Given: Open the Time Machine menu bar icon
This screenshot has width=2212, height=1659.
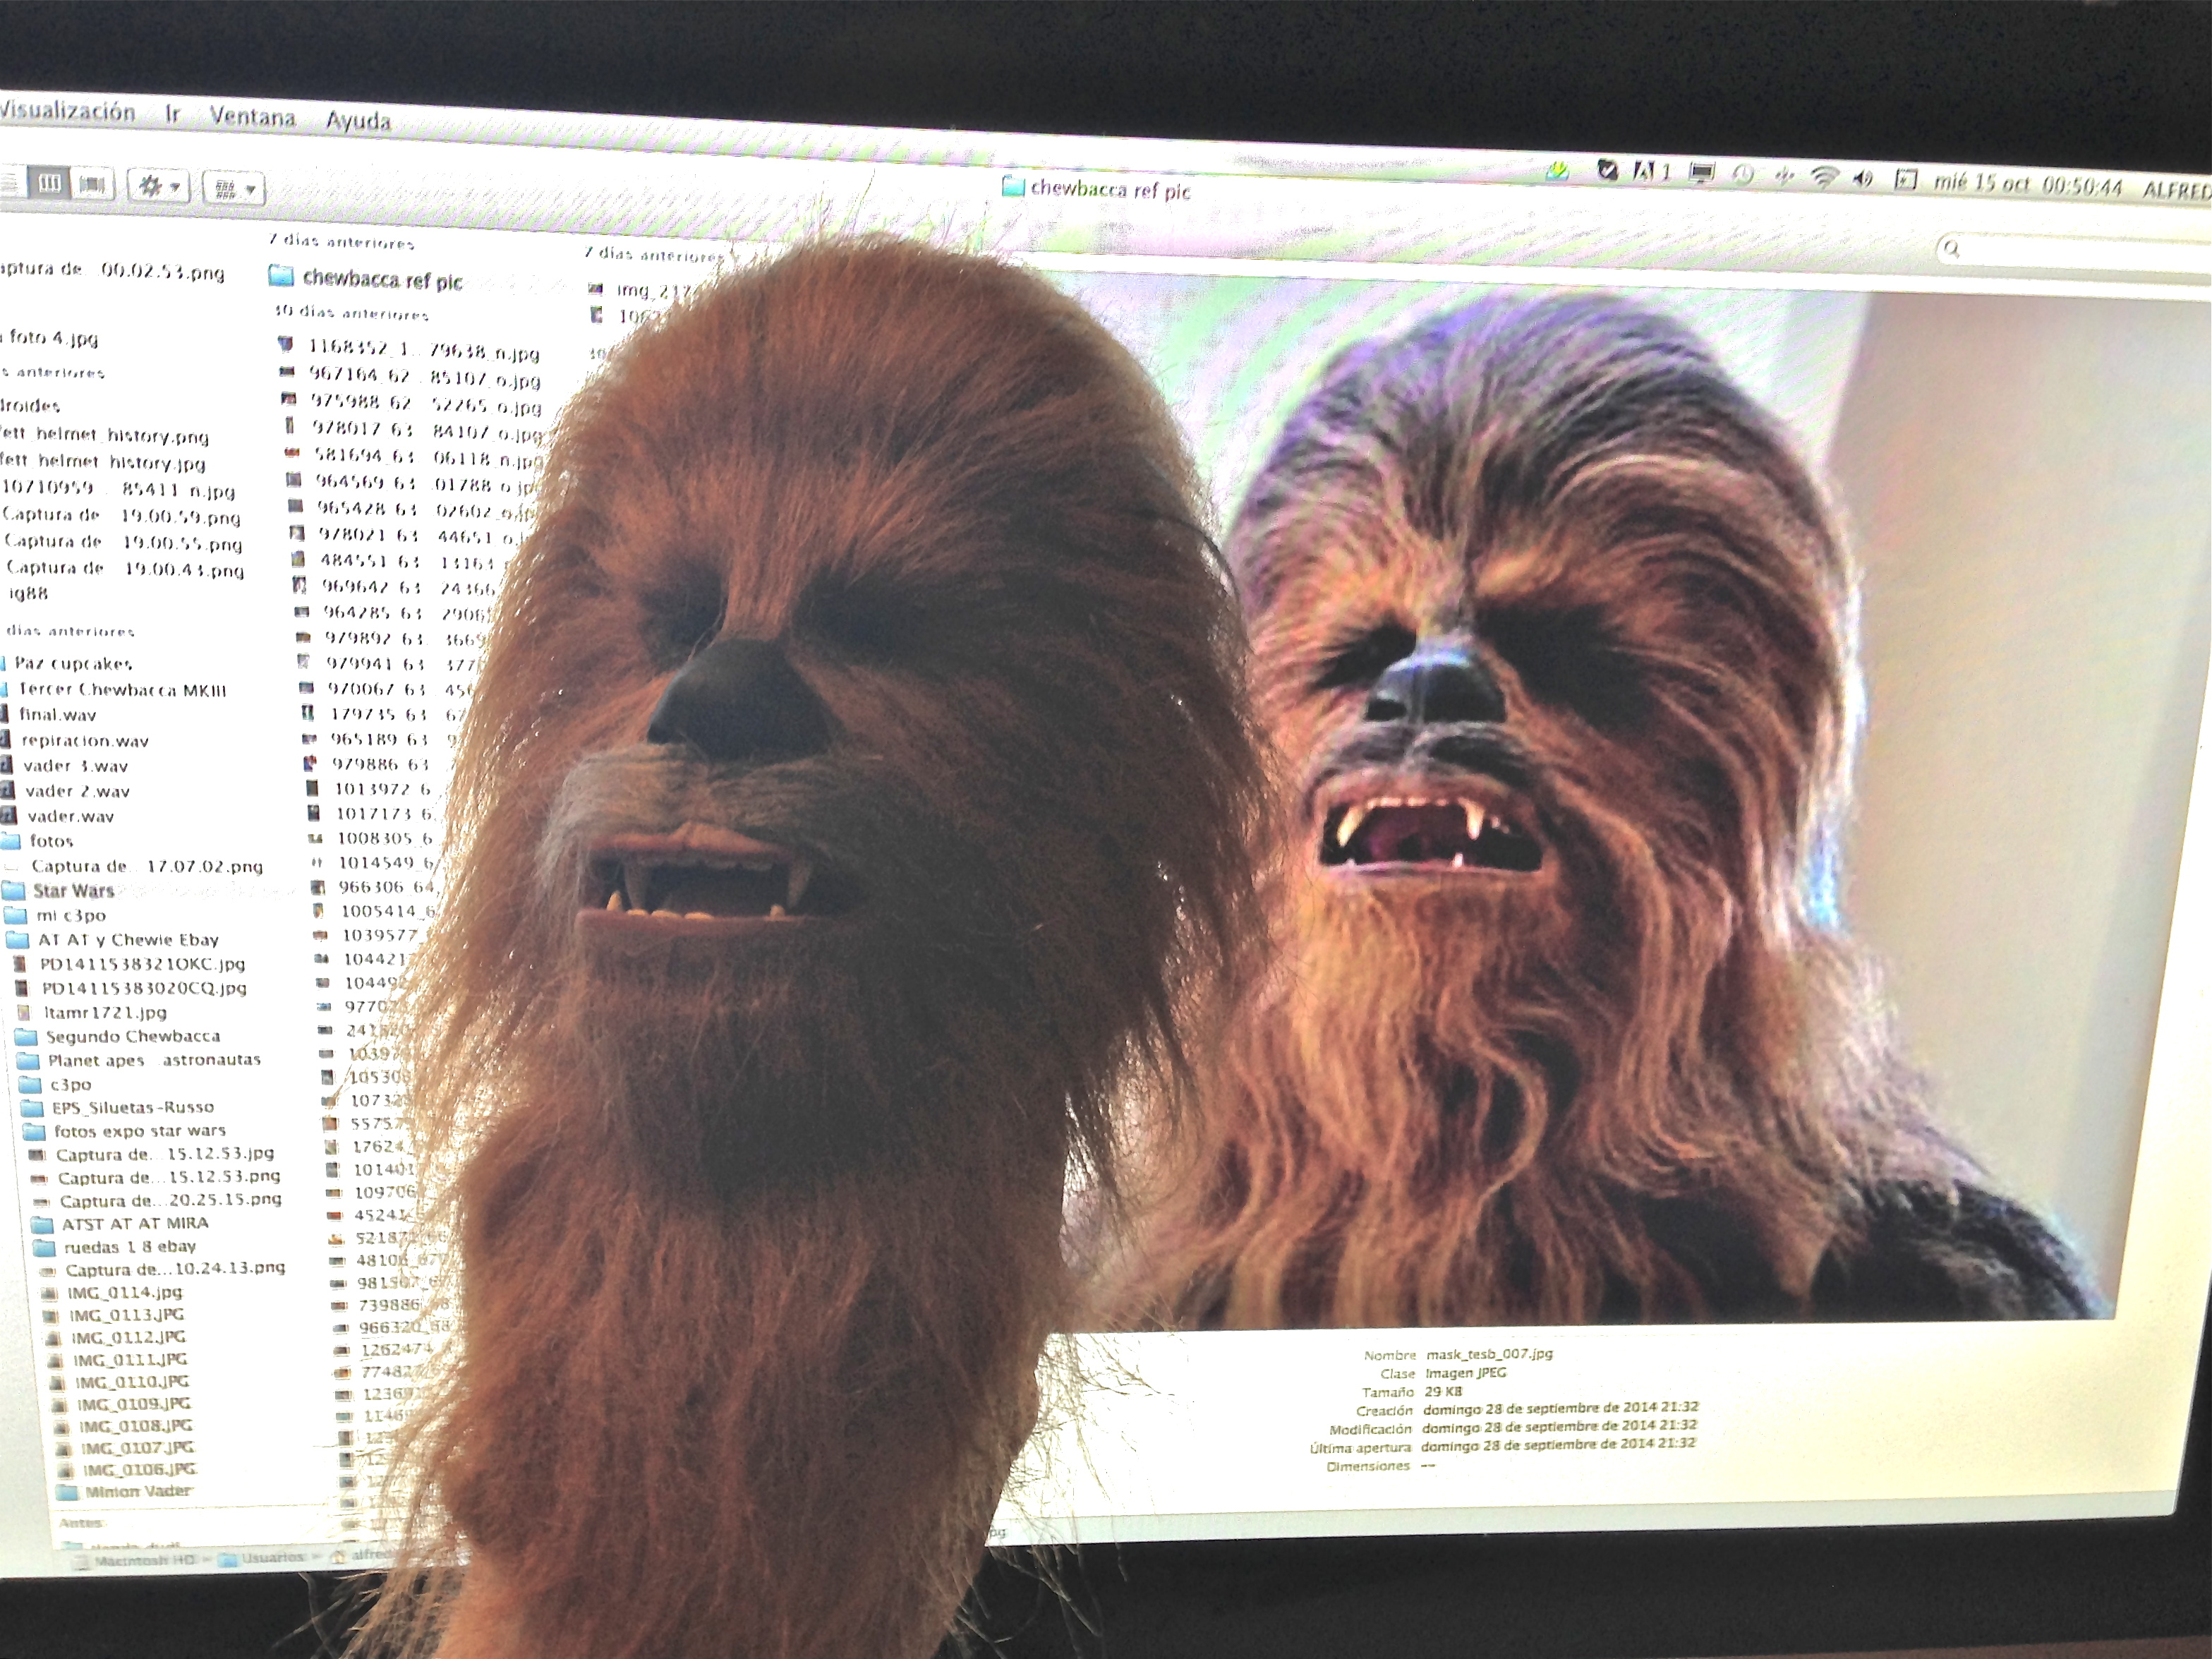Looking at the screenshot, I should tap(1743, 176).
